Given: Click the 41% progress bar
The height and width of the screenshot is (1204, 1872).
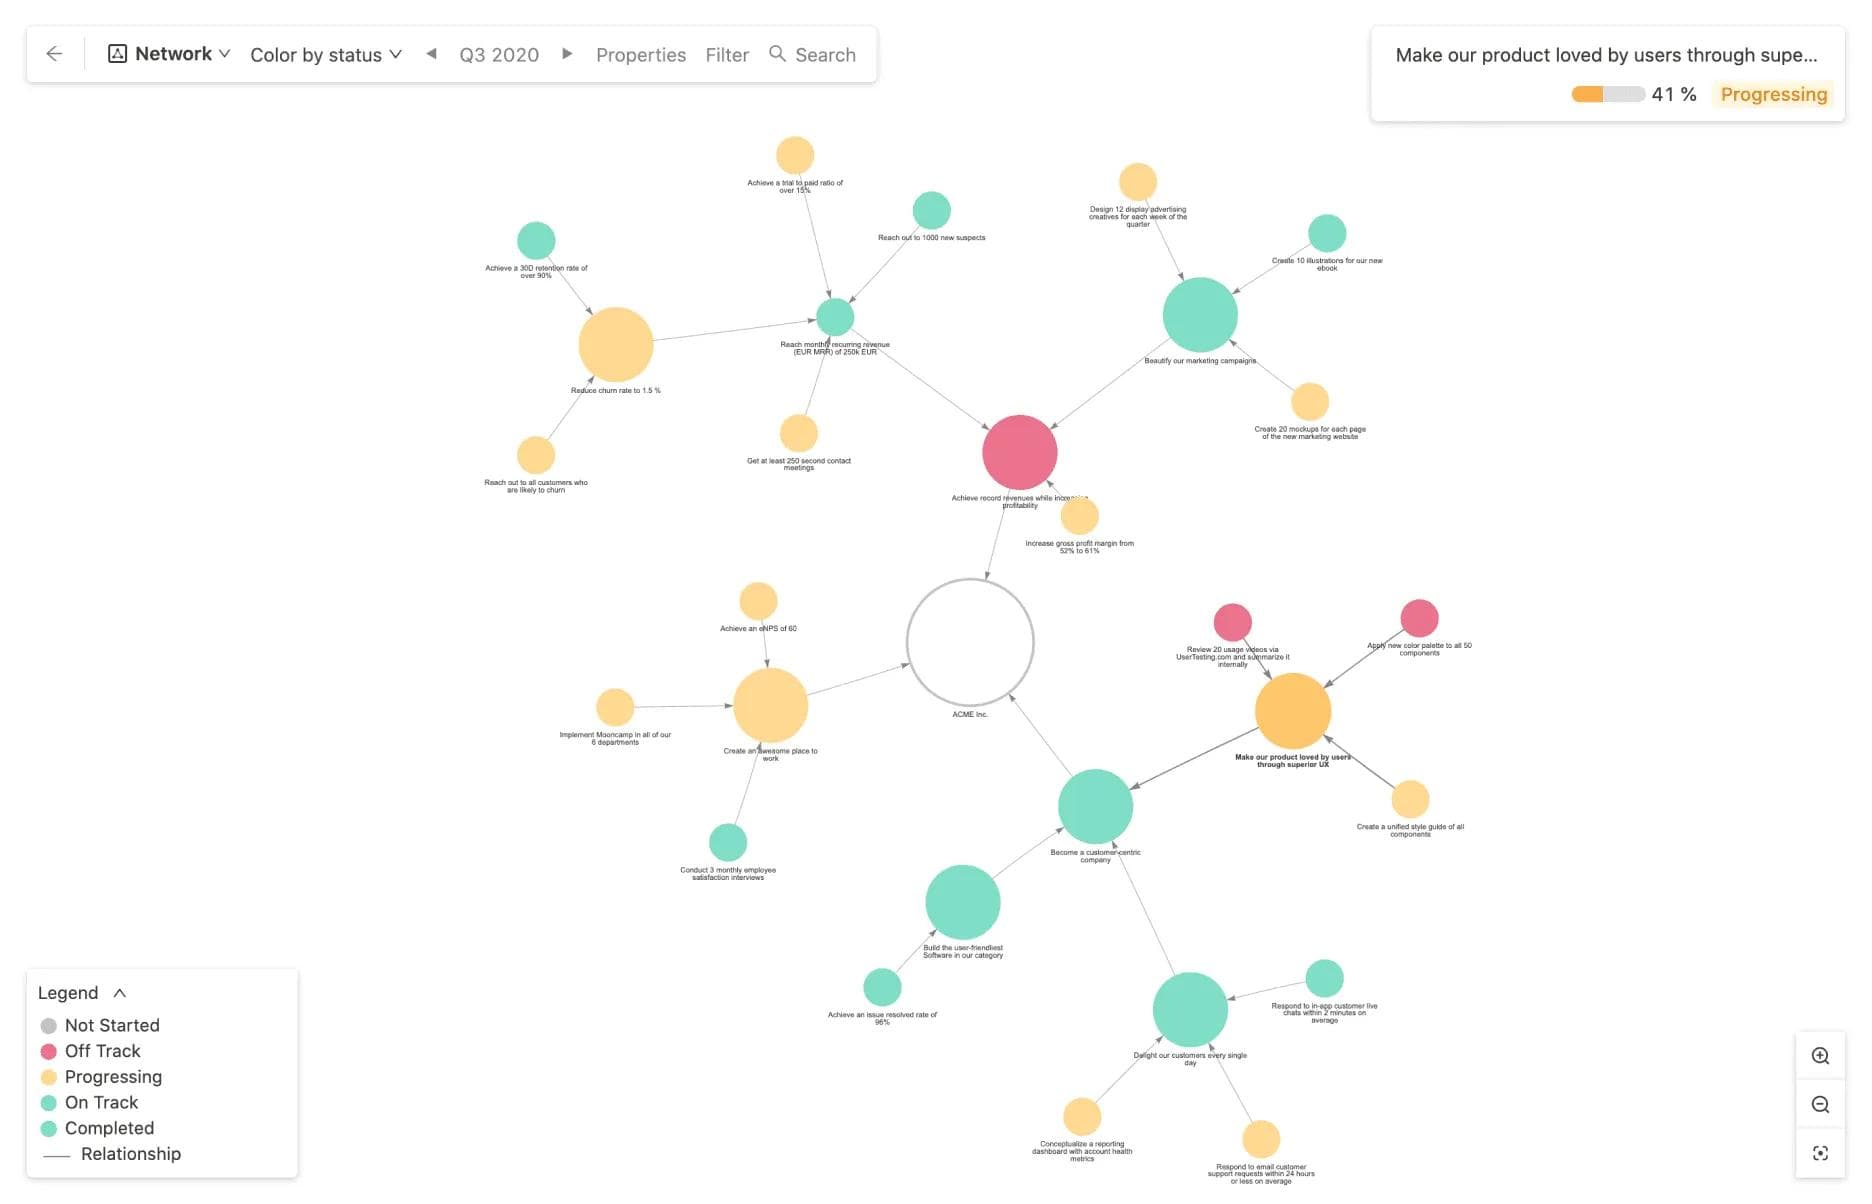Looking at the screenshot, I should tap(1609, 94).
